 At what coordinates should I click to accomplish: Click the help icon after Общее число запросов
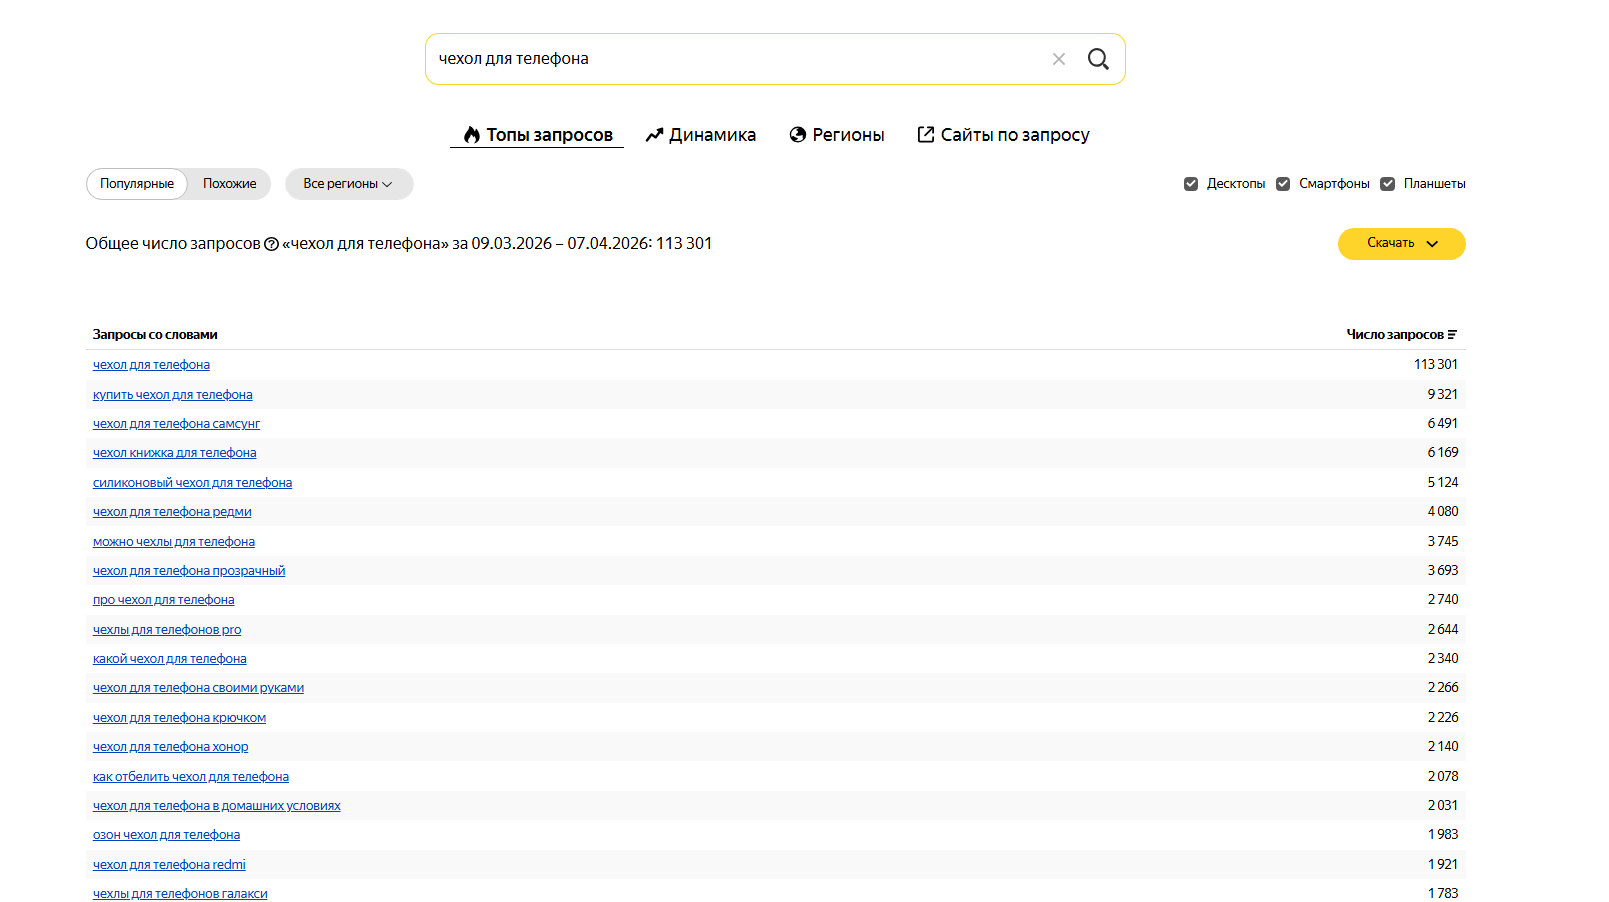pos(272,242)
